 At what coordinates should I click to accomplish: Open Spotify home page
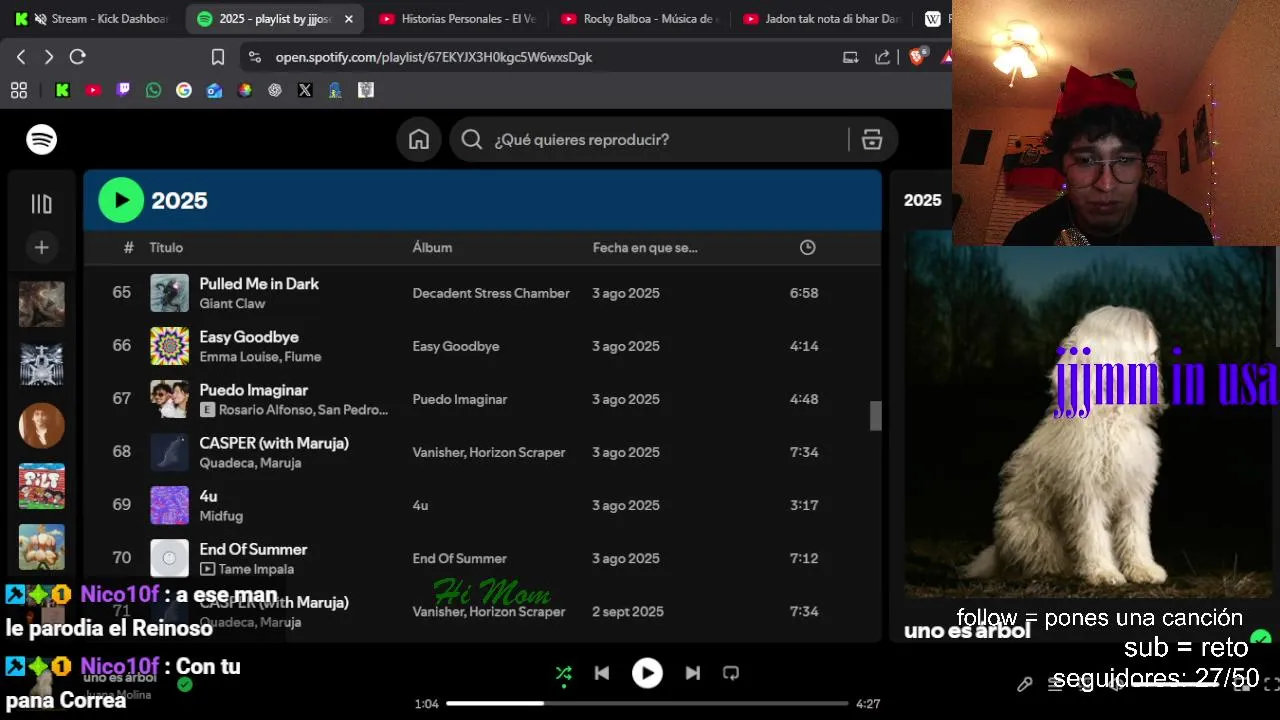point(419,140)
